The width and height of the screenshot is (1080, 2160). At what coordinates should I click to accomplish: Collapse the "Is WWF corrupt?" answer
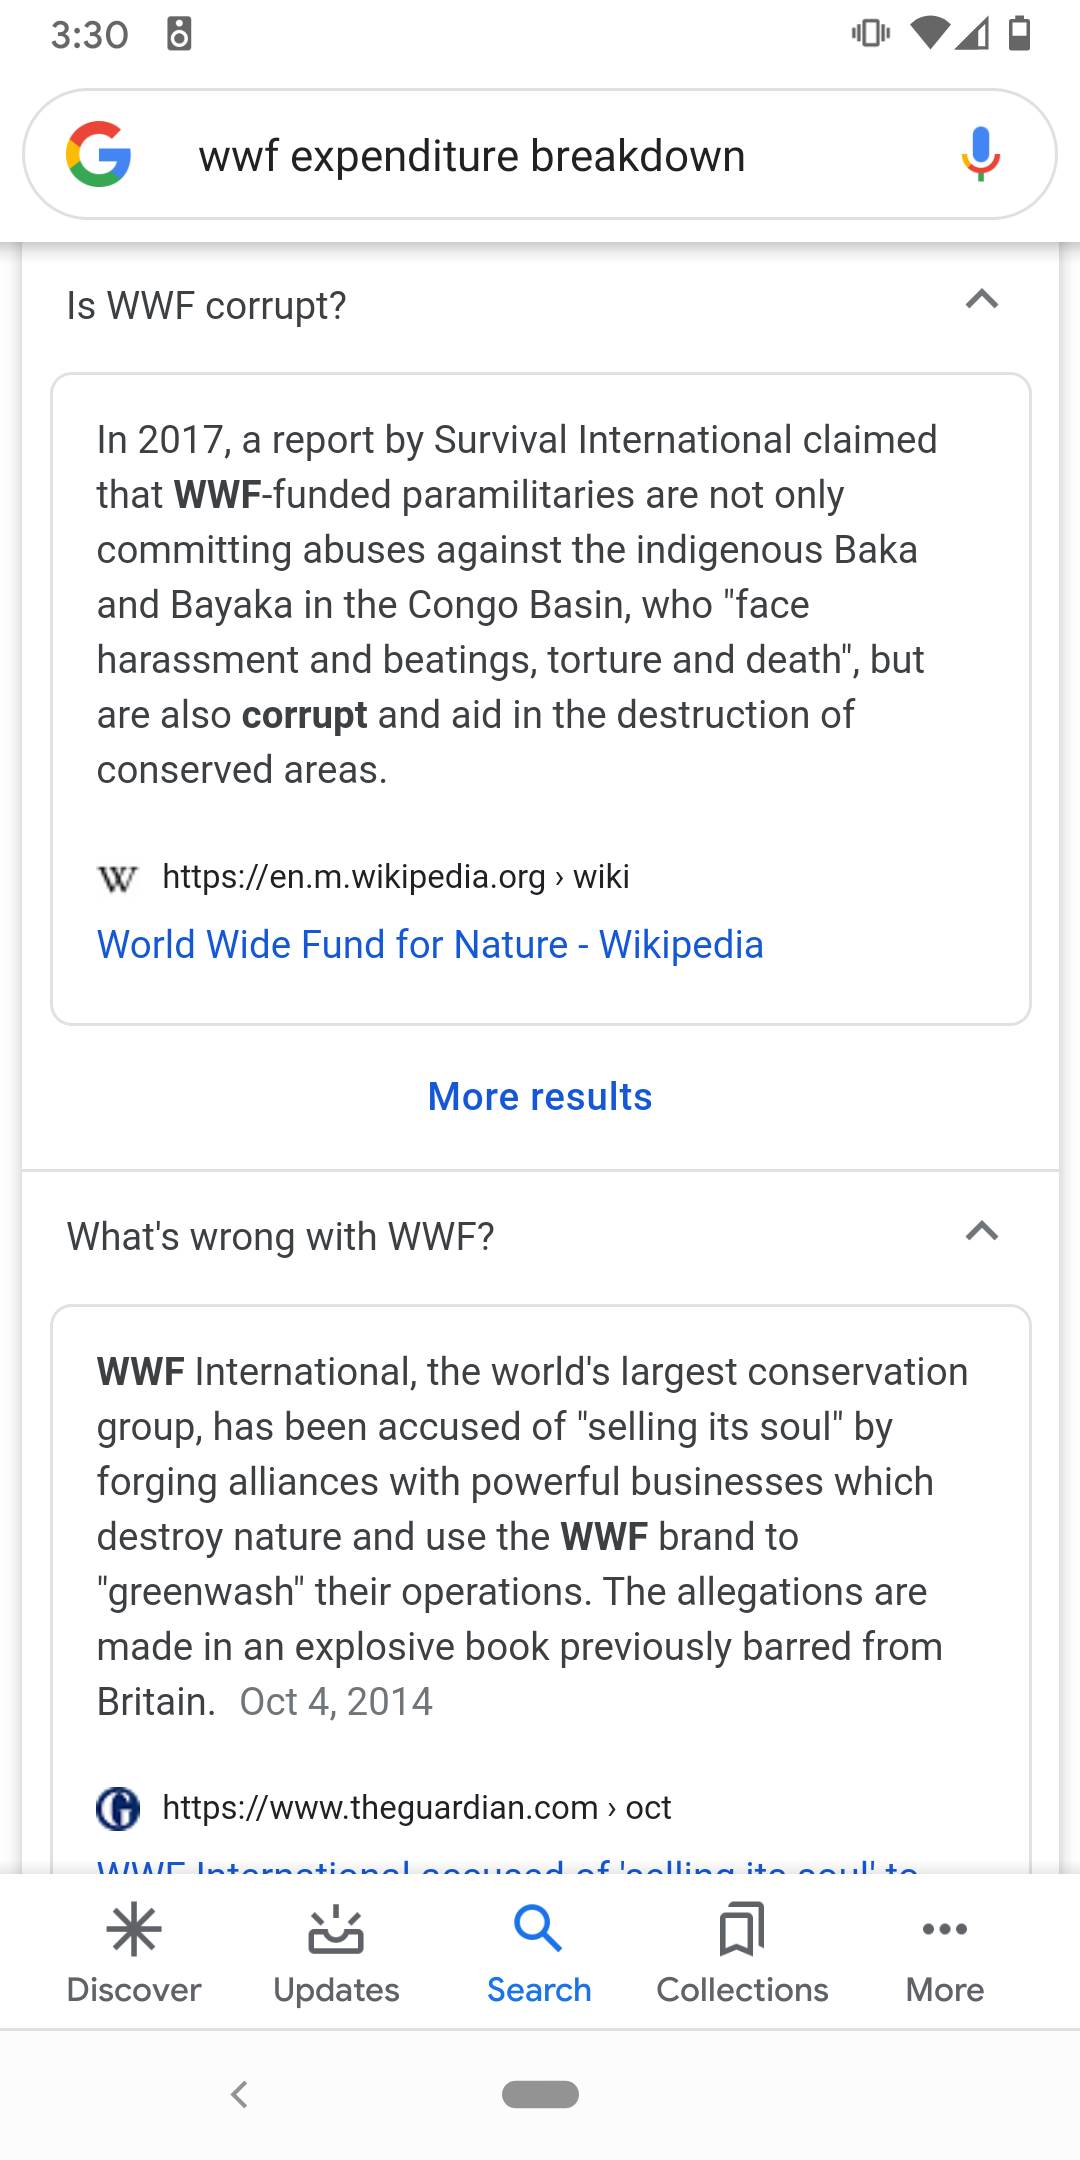point(982,300)
